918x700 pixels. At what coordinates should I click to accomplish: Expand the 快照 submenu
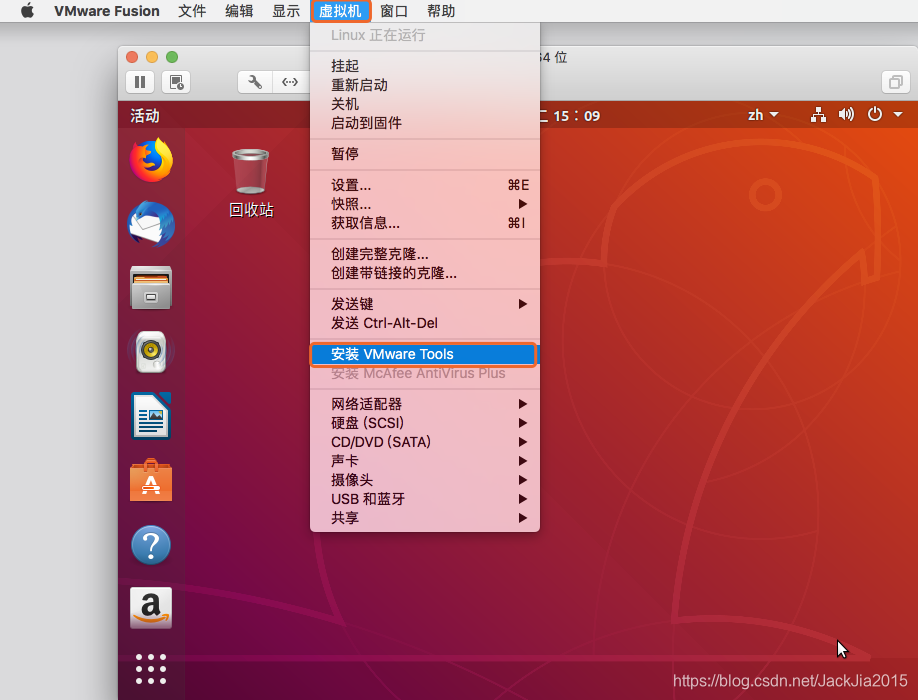(424, 204)
